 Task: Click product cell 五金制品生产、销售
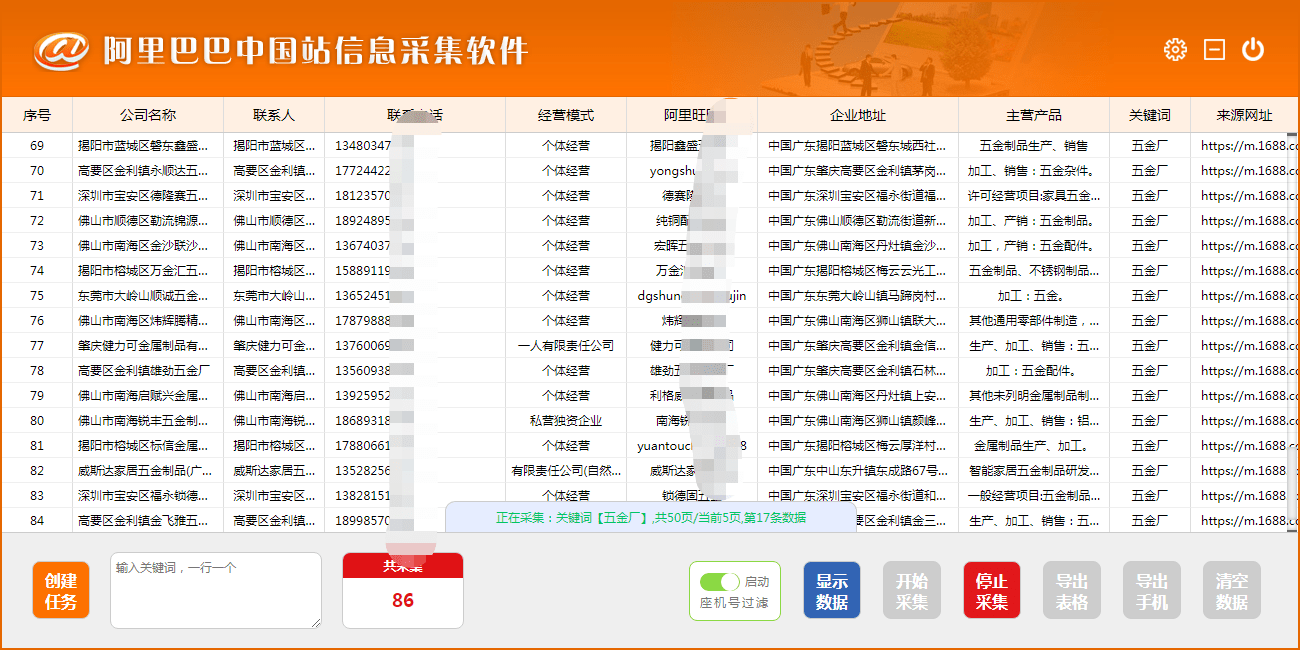(1034, 145)
